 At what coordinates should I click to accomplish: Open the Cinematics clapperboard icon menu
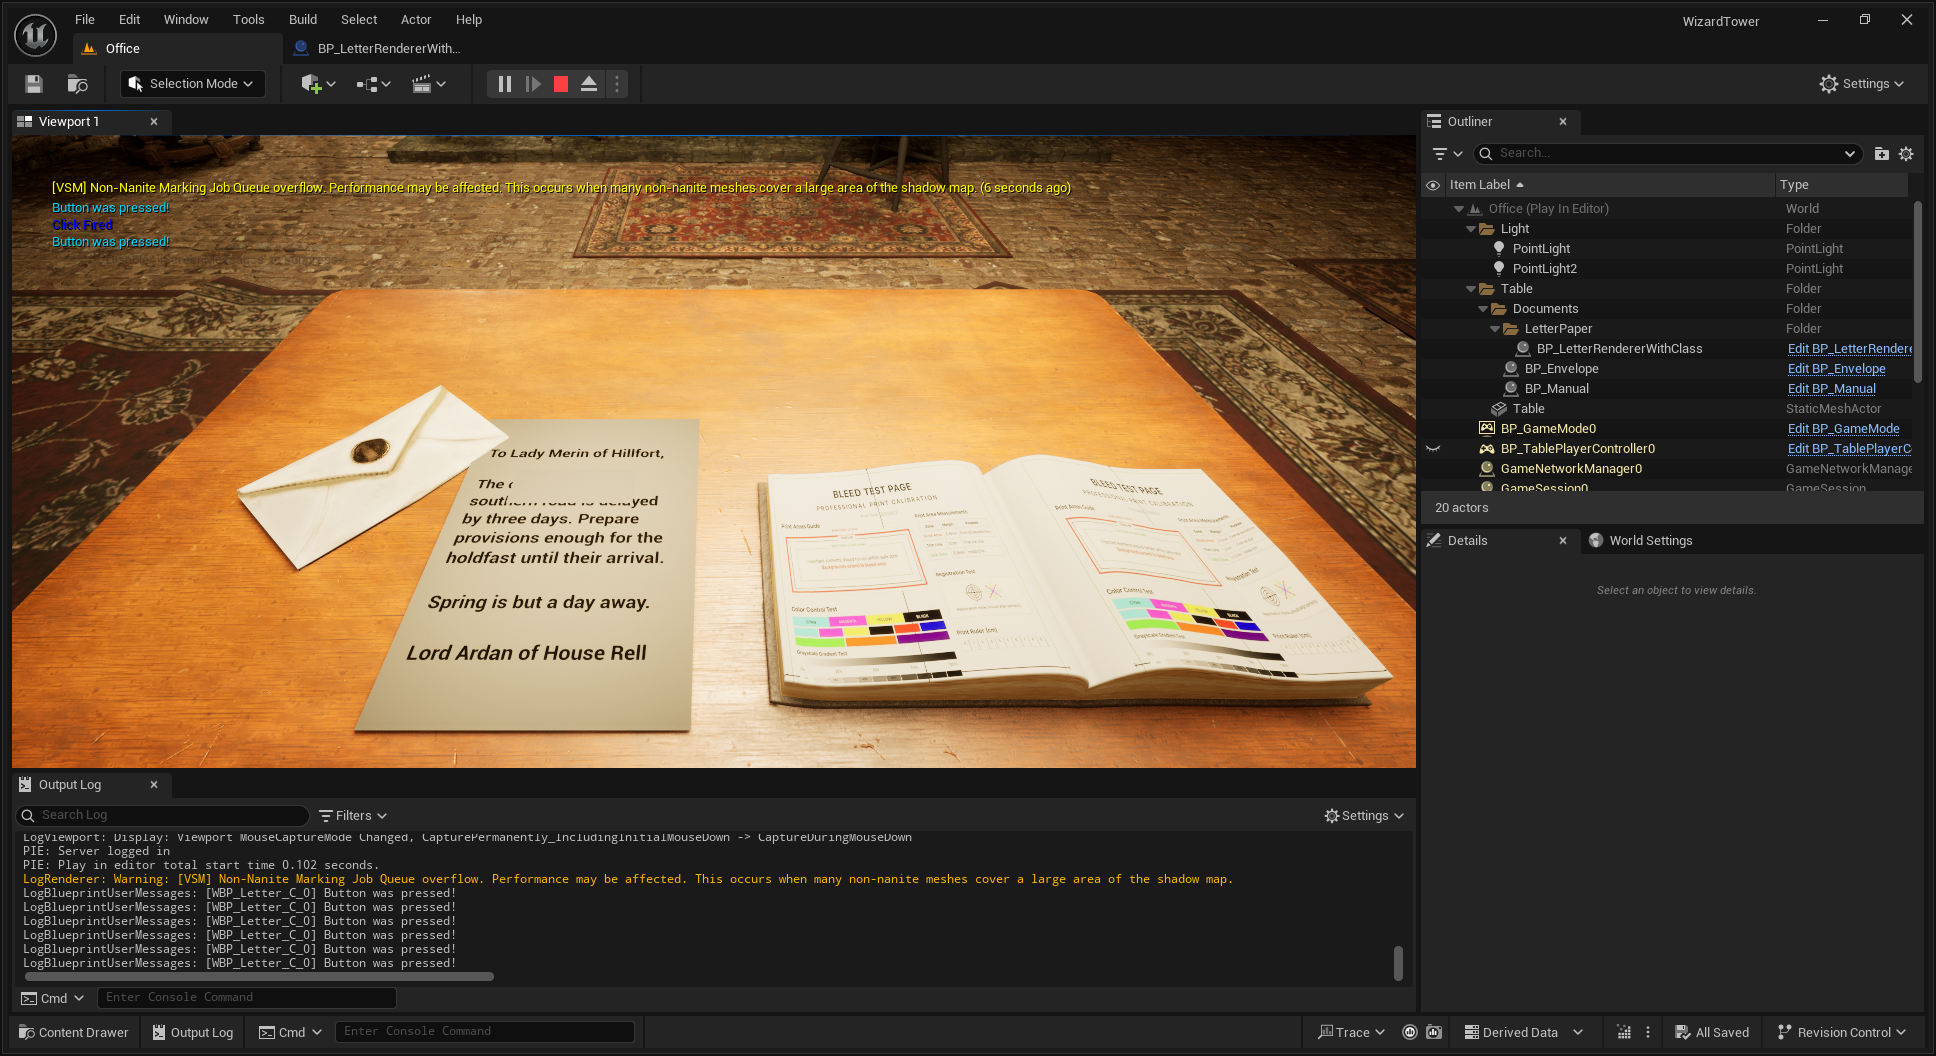point(429,84)
